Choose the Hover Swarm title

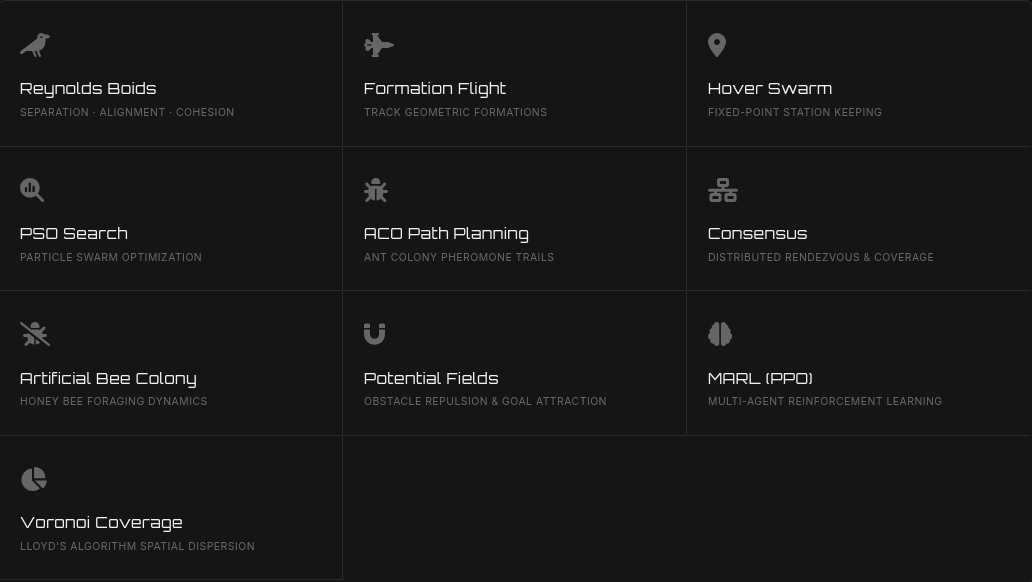(770, 89)
